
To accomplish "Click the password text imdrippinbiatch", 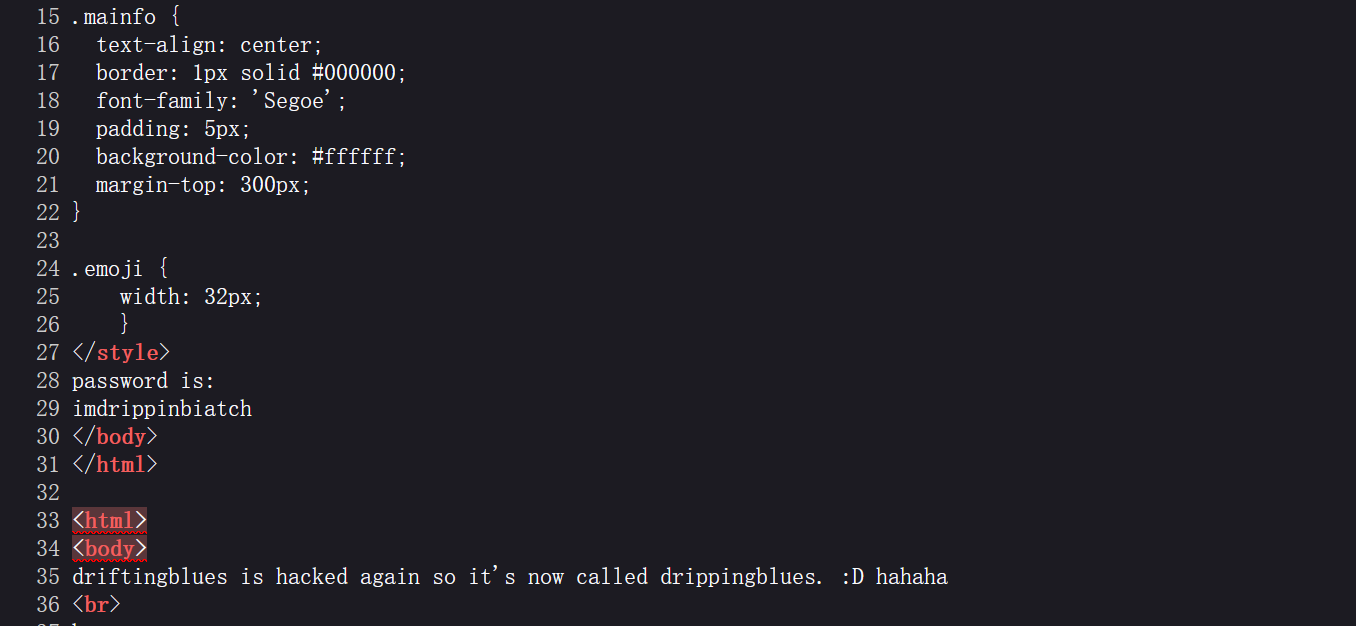I will pos(162,409).
